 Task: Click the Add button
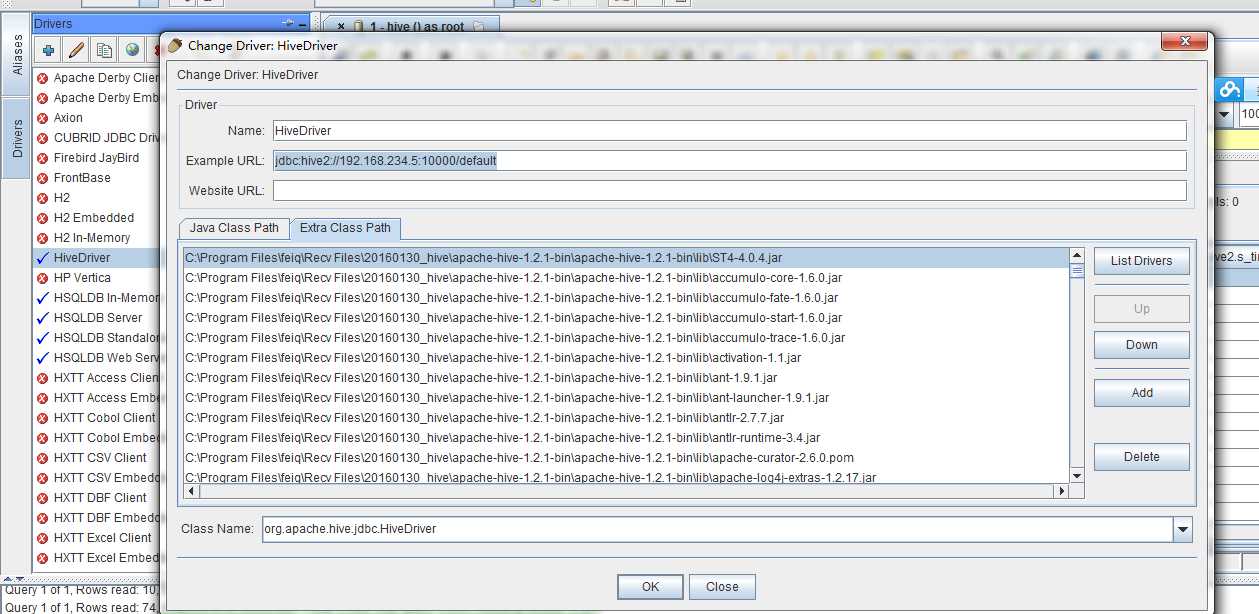pyautogui.click(x=1141, y=393)
